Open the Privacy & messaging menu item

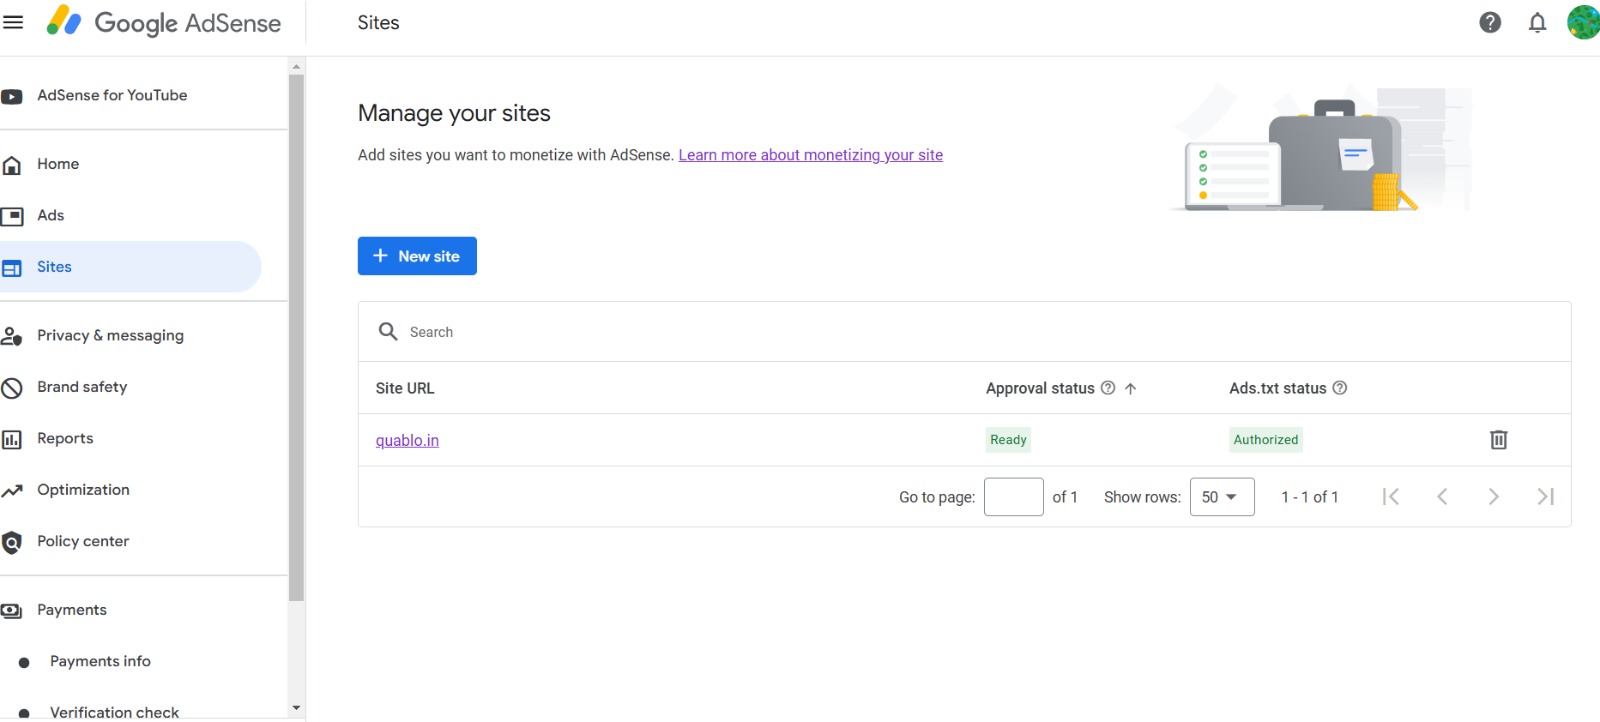coord(110,335)
